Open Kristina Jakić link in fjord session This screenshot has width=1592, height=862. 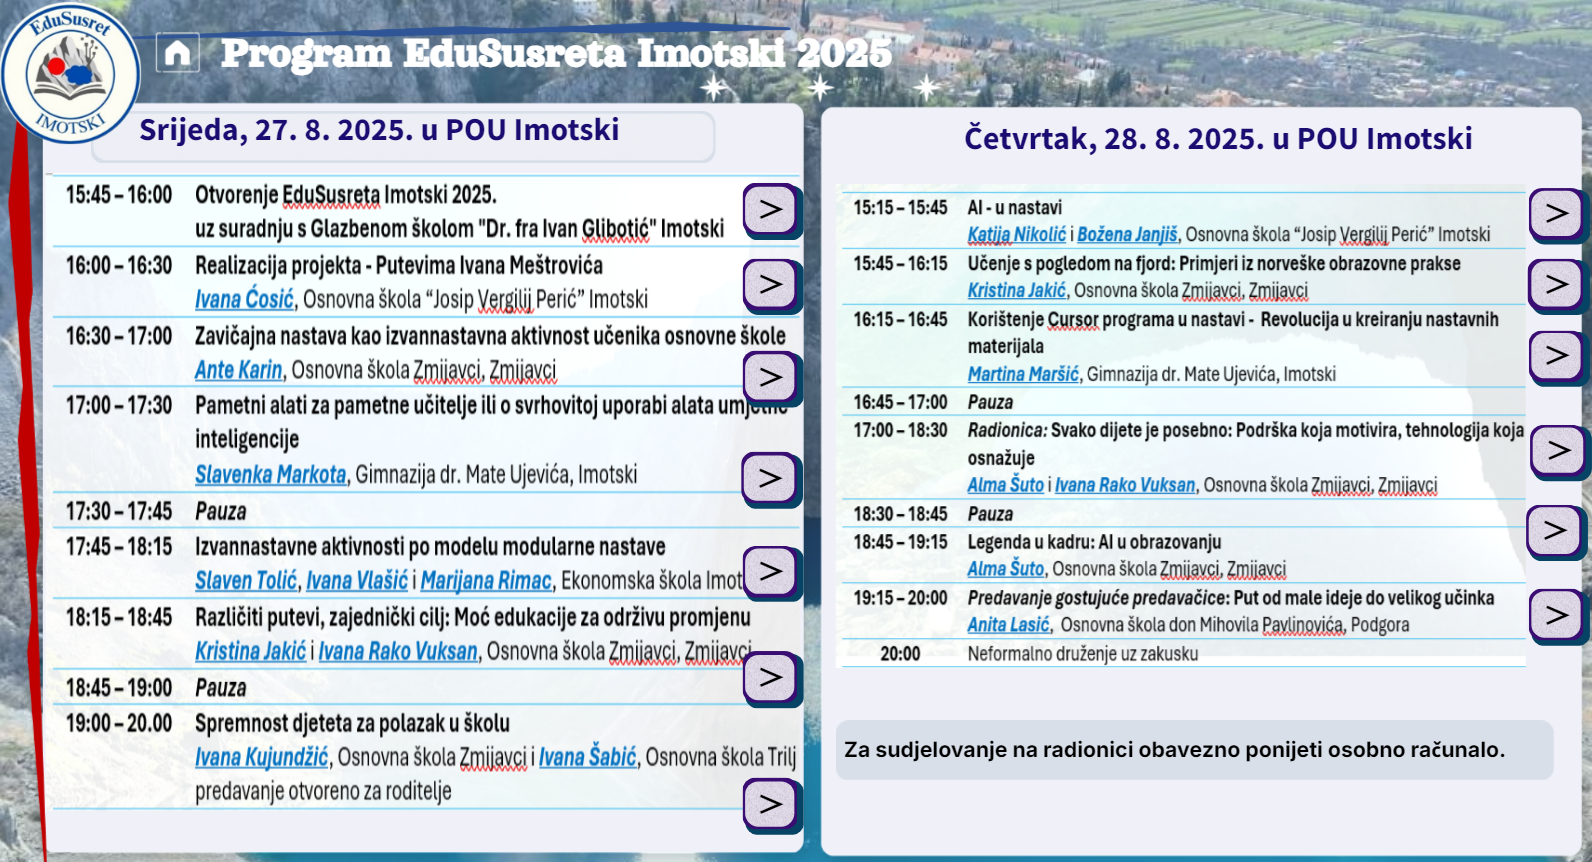1016,290
